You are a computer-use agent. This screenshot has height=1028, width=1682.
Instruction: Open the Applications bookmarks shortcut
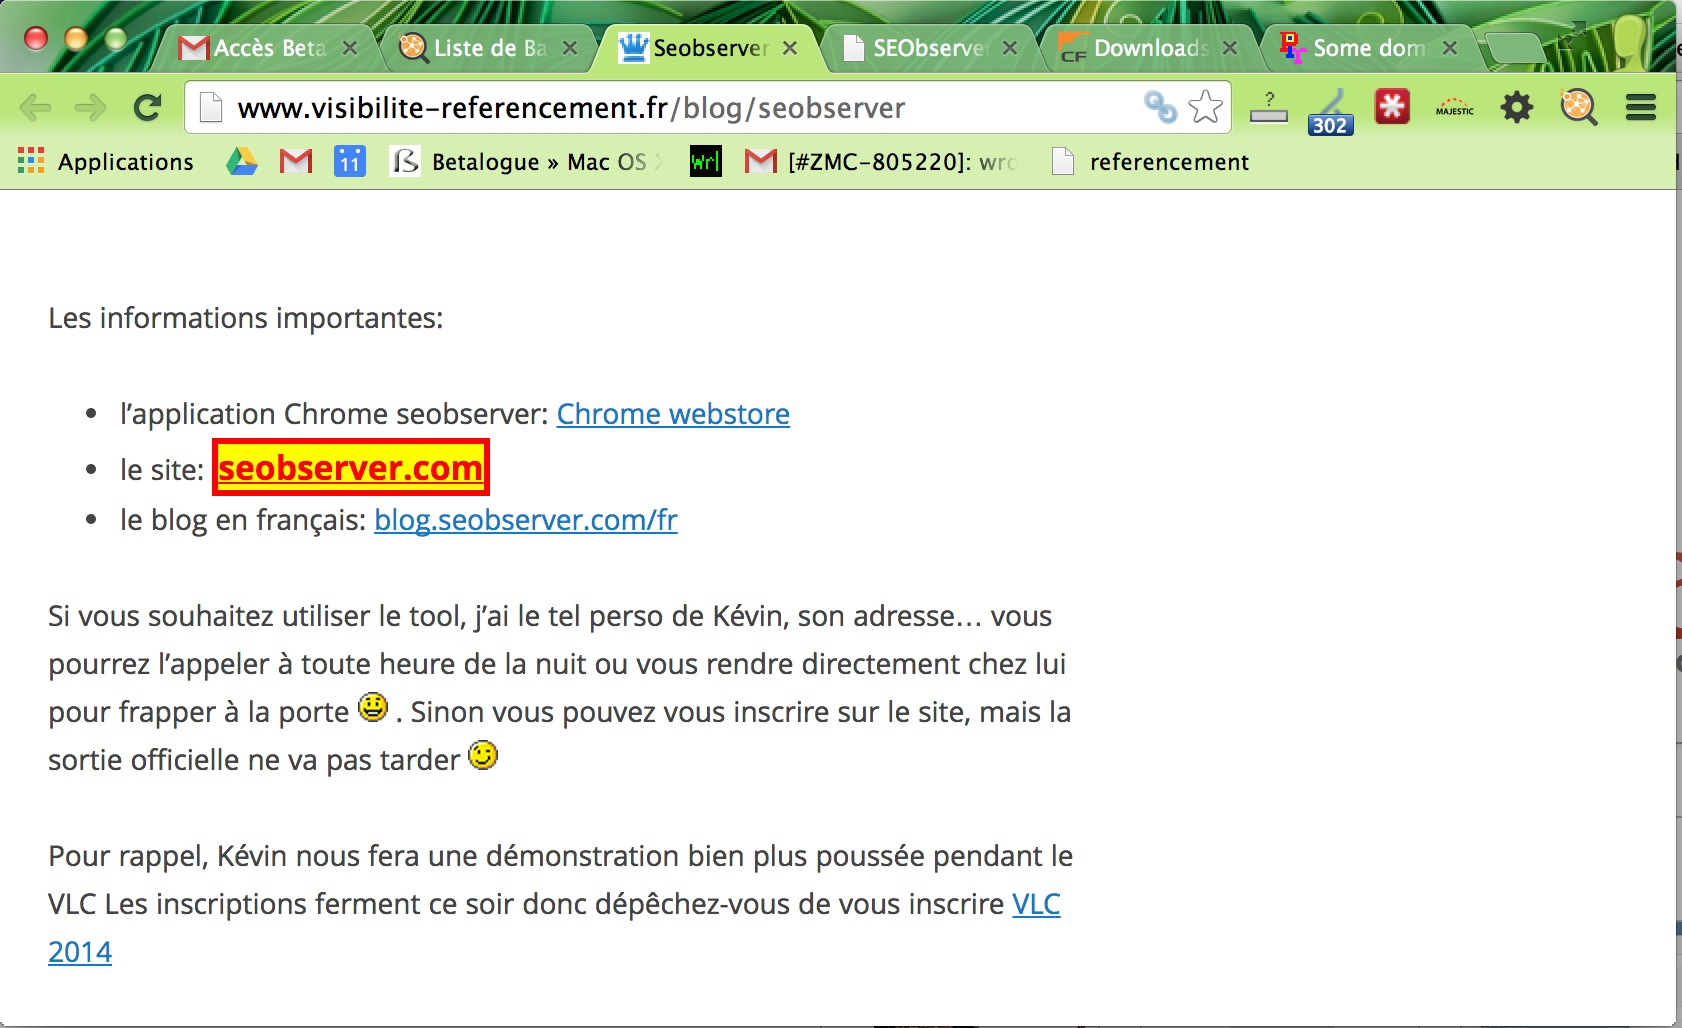click(x=106, y=161)
